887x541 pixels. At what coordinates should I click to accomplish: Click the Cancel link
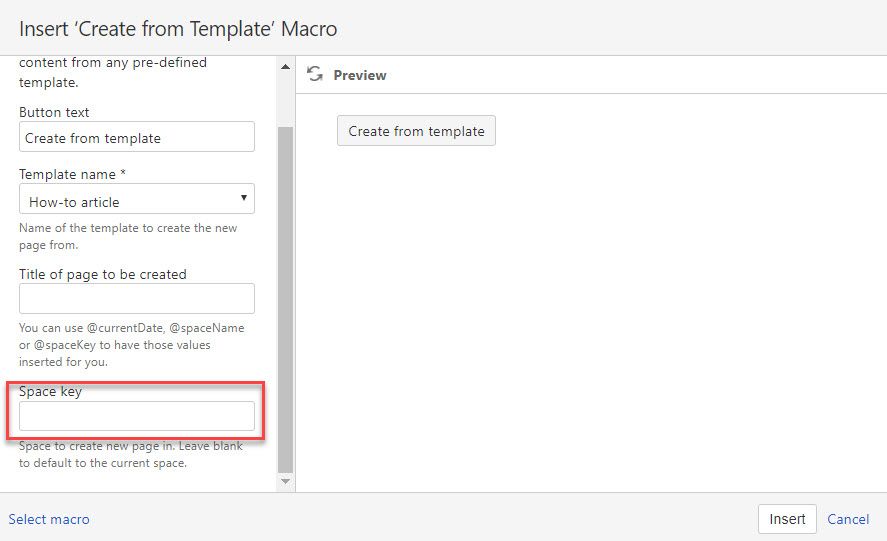847,519
